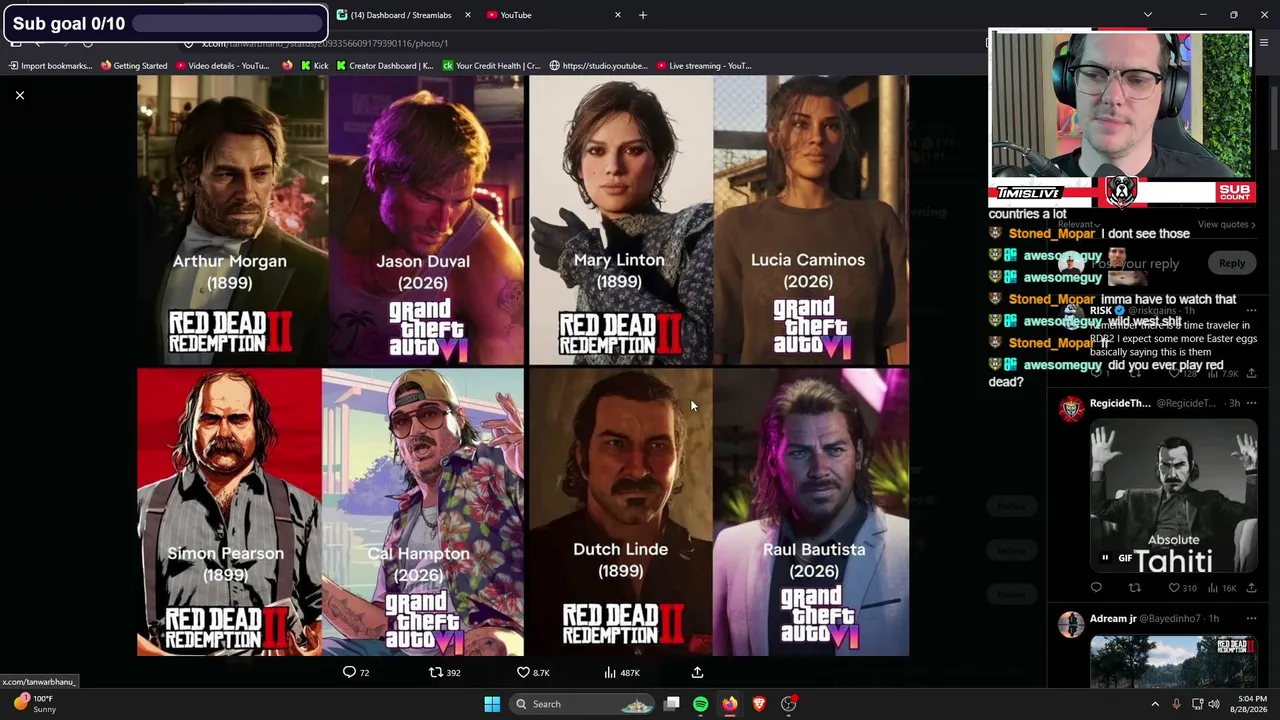Open RegicideTh's profile avatar

click(x=1071, y=409)
